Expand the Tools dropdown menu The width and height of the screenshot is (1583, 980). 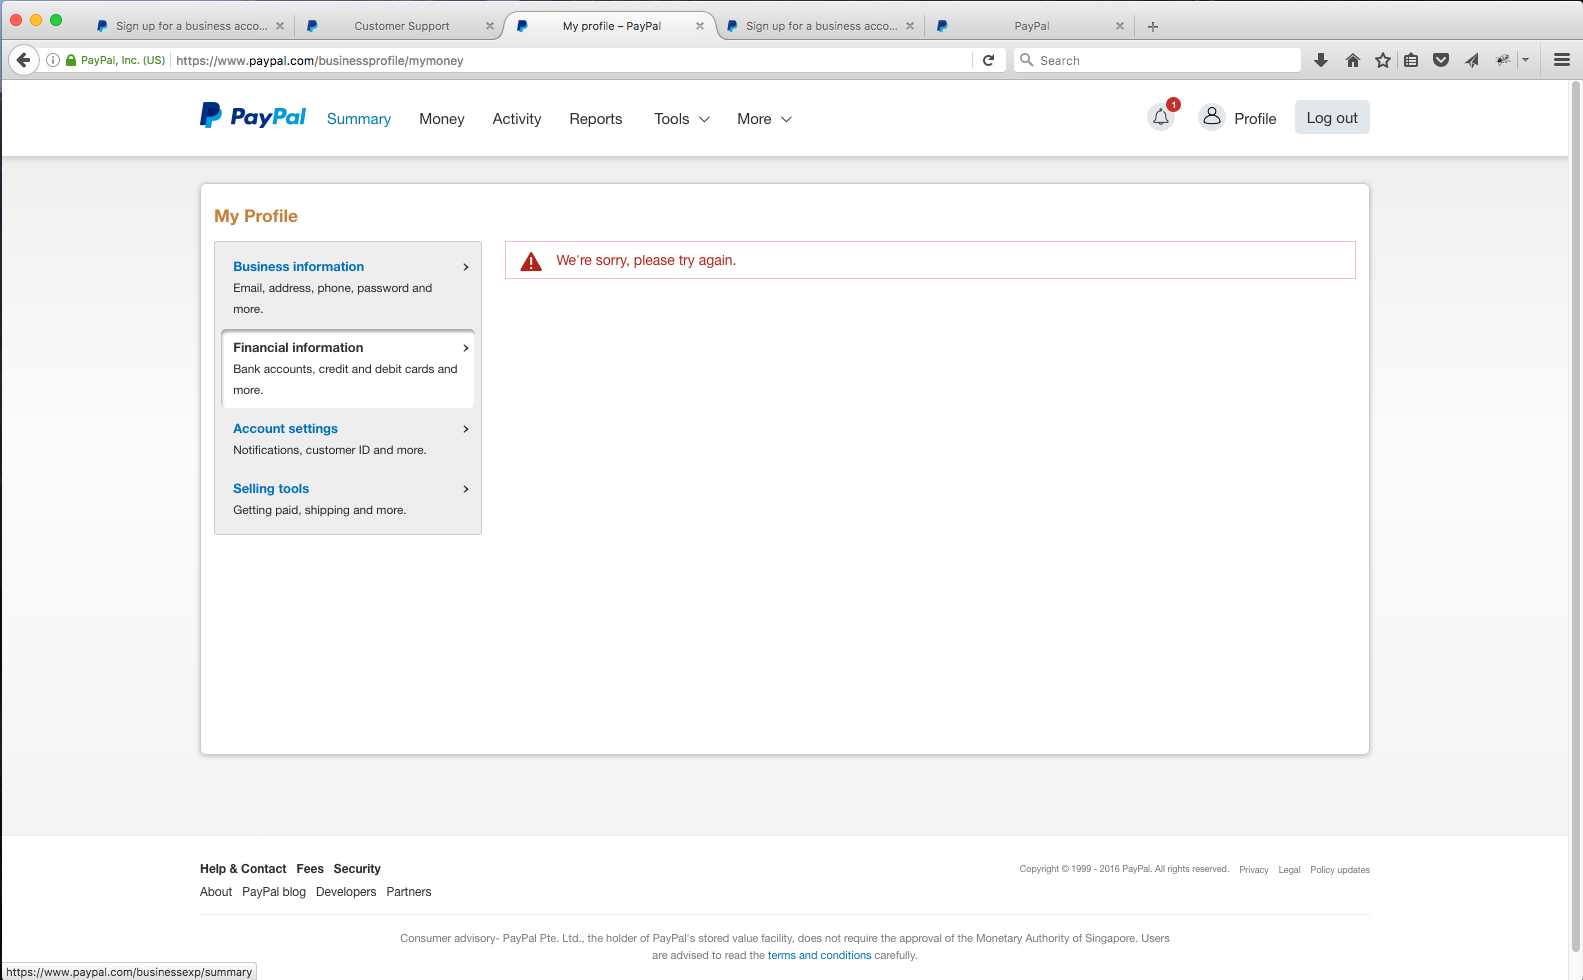tap(682, 119)
